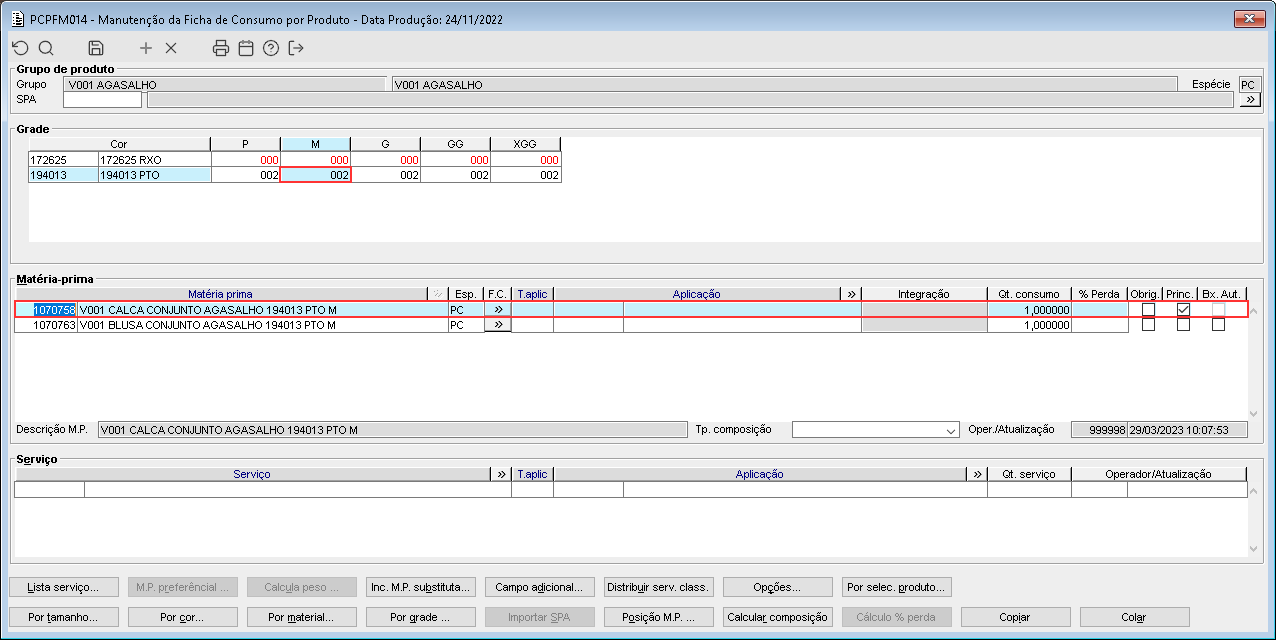Viewport: 1276px width, 640px height.
Task: Enable Obrig. checkbox for BLUSA row
Action: [x=1148, y=324]
